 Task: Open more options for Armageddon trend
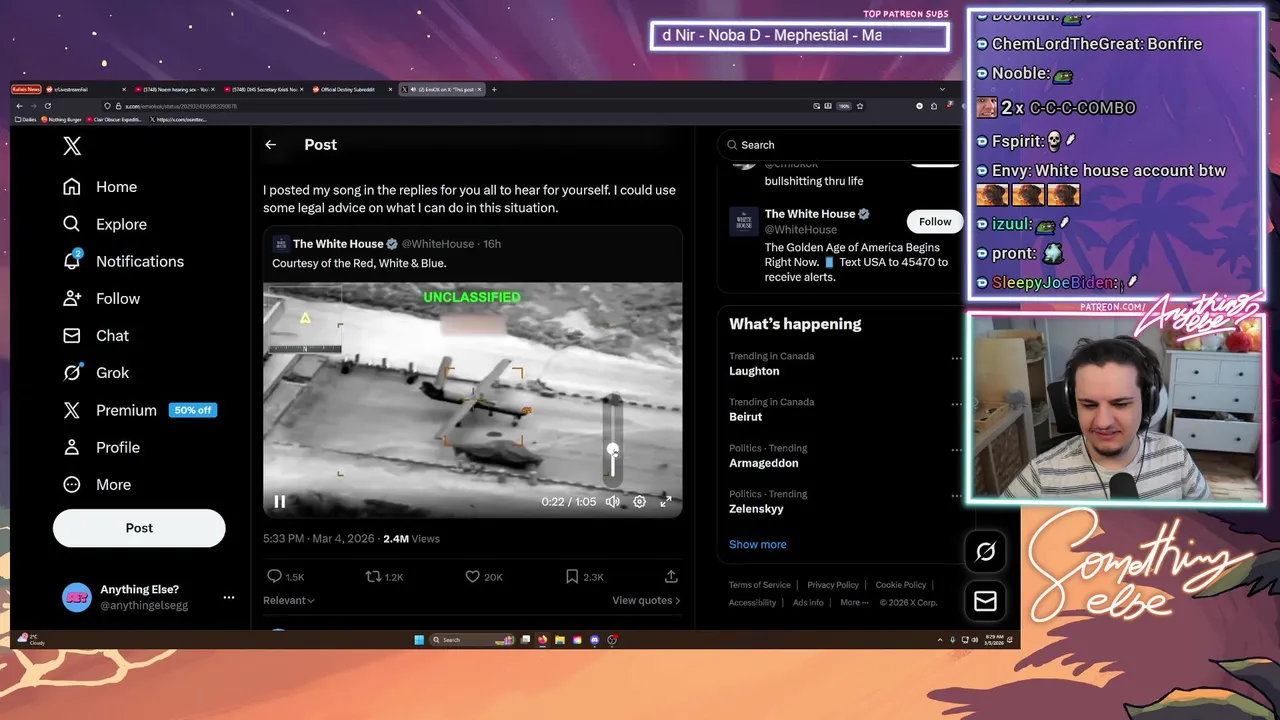(956, 450)
